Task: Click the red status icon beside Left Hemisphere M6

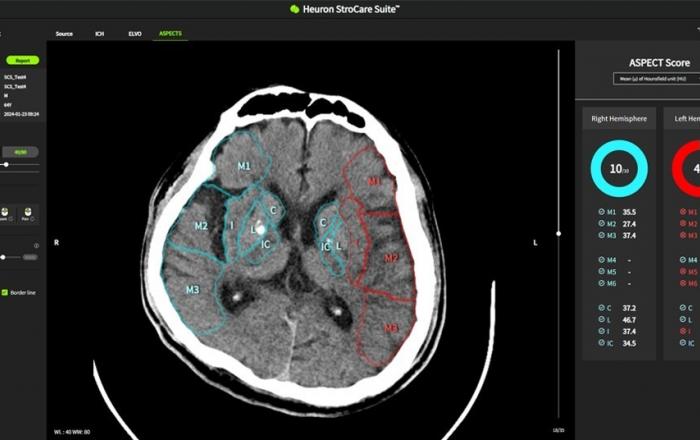Action: (683, 283)
